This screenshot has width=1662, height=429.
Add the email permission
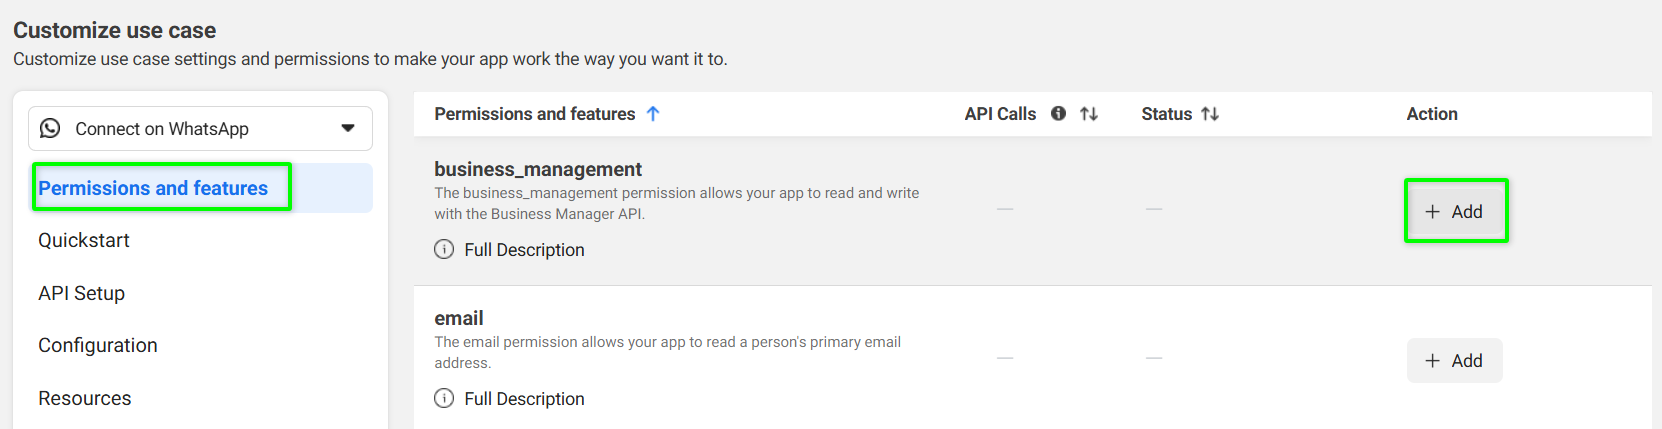click(1454, 361)
